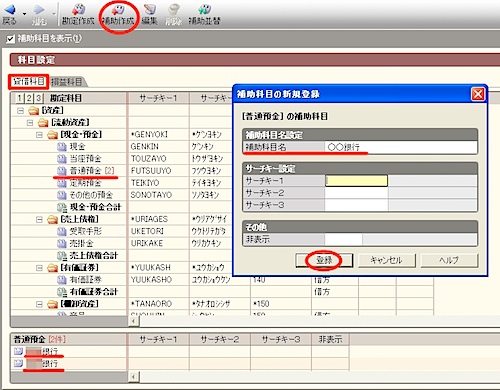Click the 有価証券 account icon

click(62, 280)
